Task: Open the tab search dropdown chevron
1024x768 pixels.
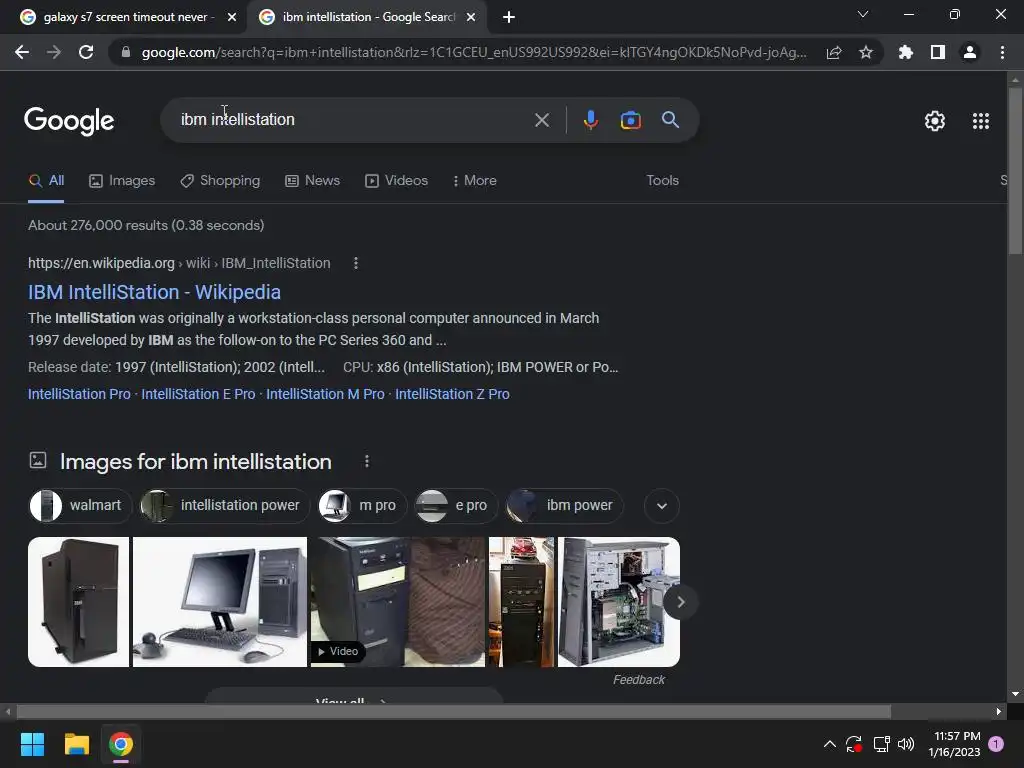Action: click(x=863, y=14)
